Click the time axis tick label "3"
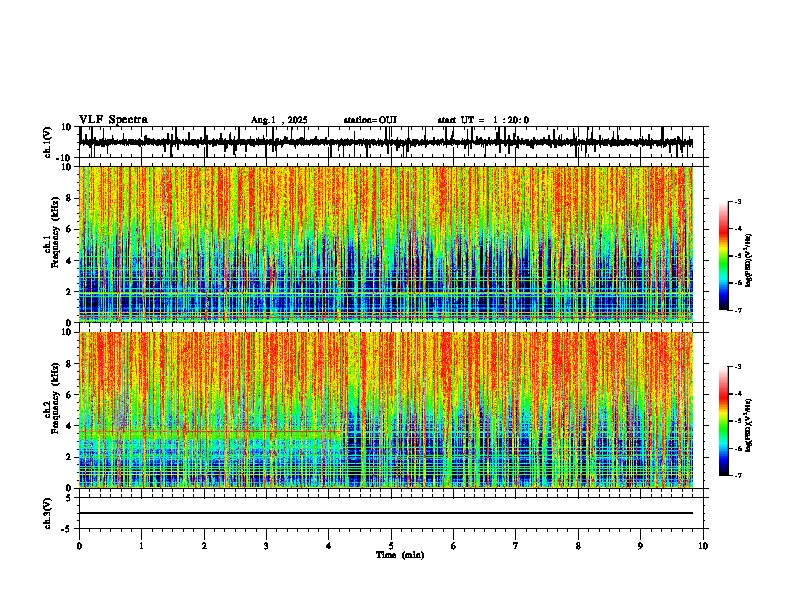 tap(266, 546)
